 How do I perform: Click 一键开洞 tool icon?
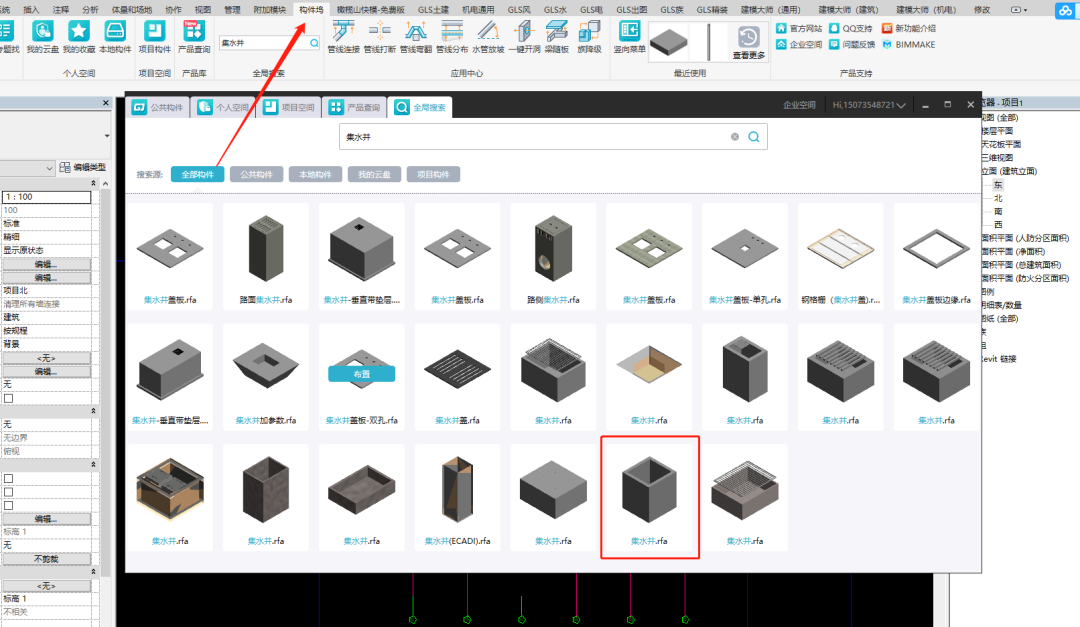524,37
